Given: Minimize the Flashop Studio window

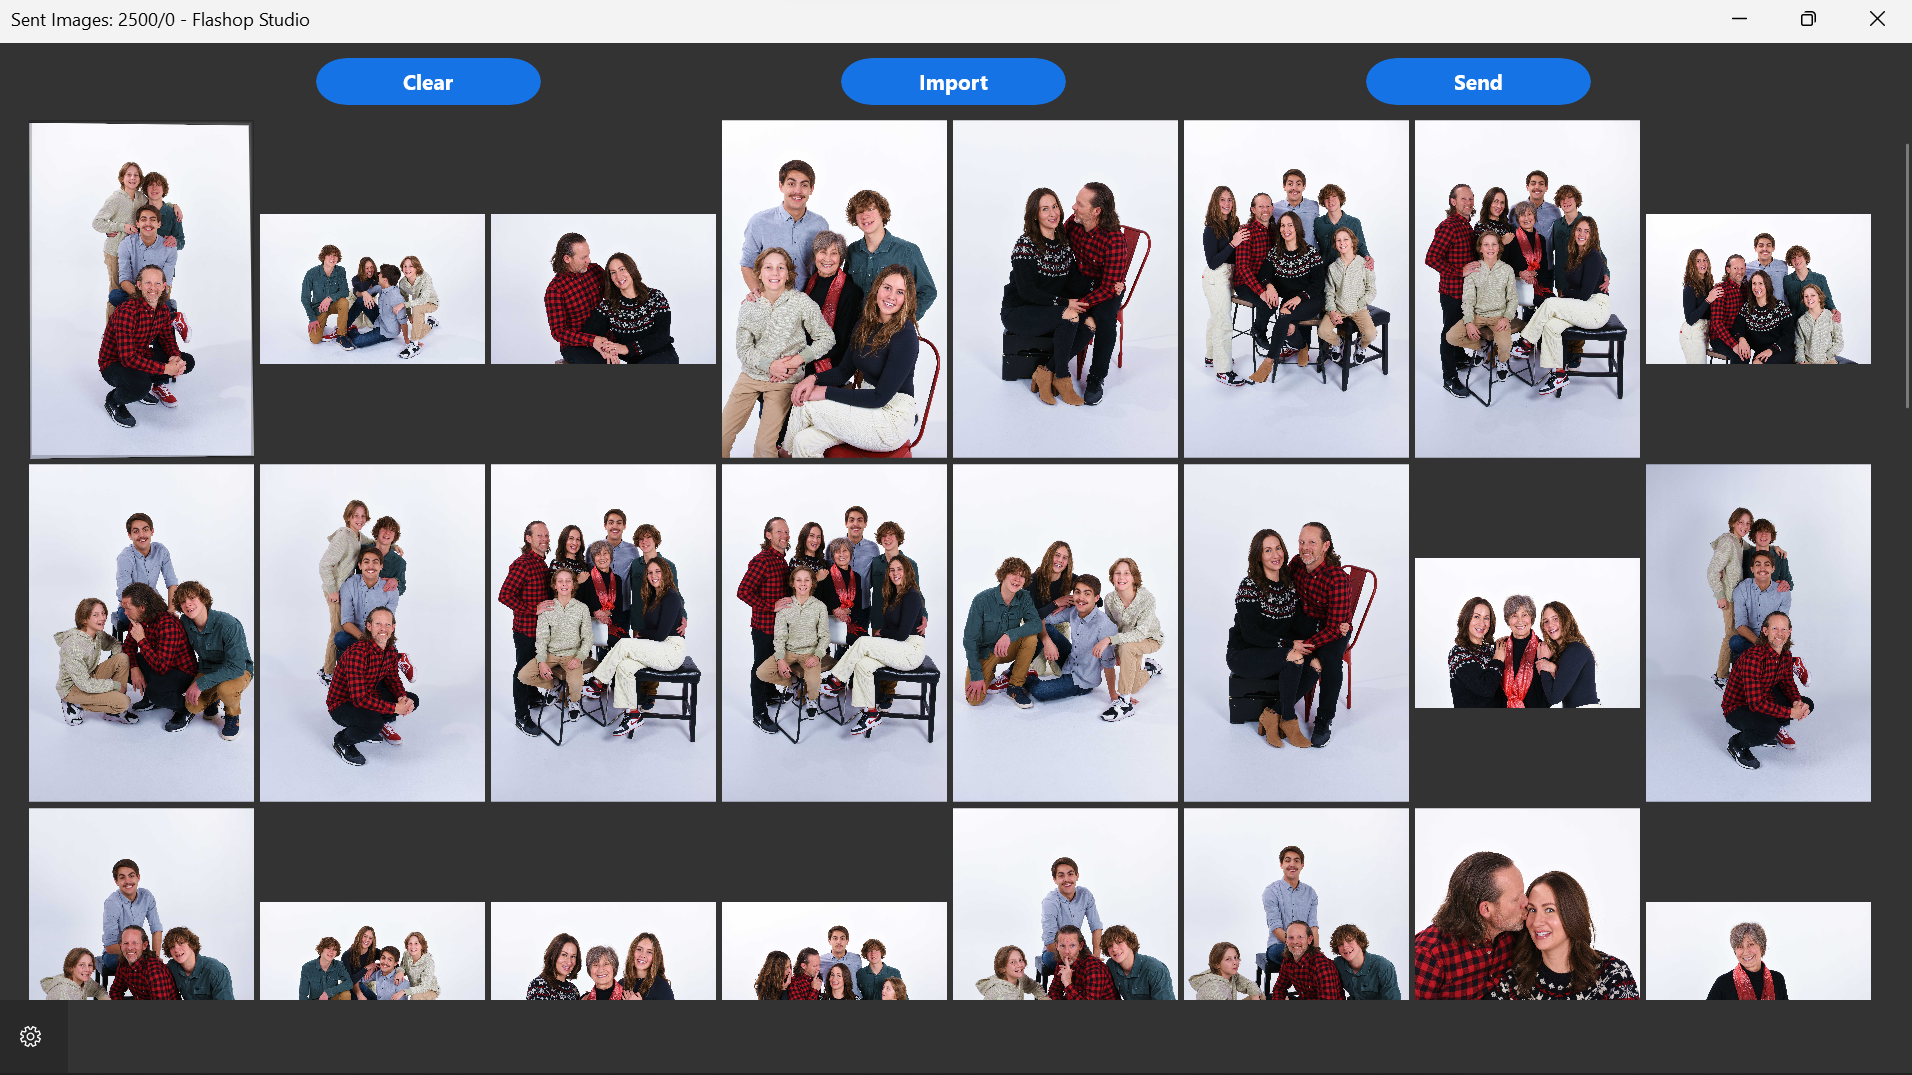Looking at the screenshot, I should (1739, 19).
